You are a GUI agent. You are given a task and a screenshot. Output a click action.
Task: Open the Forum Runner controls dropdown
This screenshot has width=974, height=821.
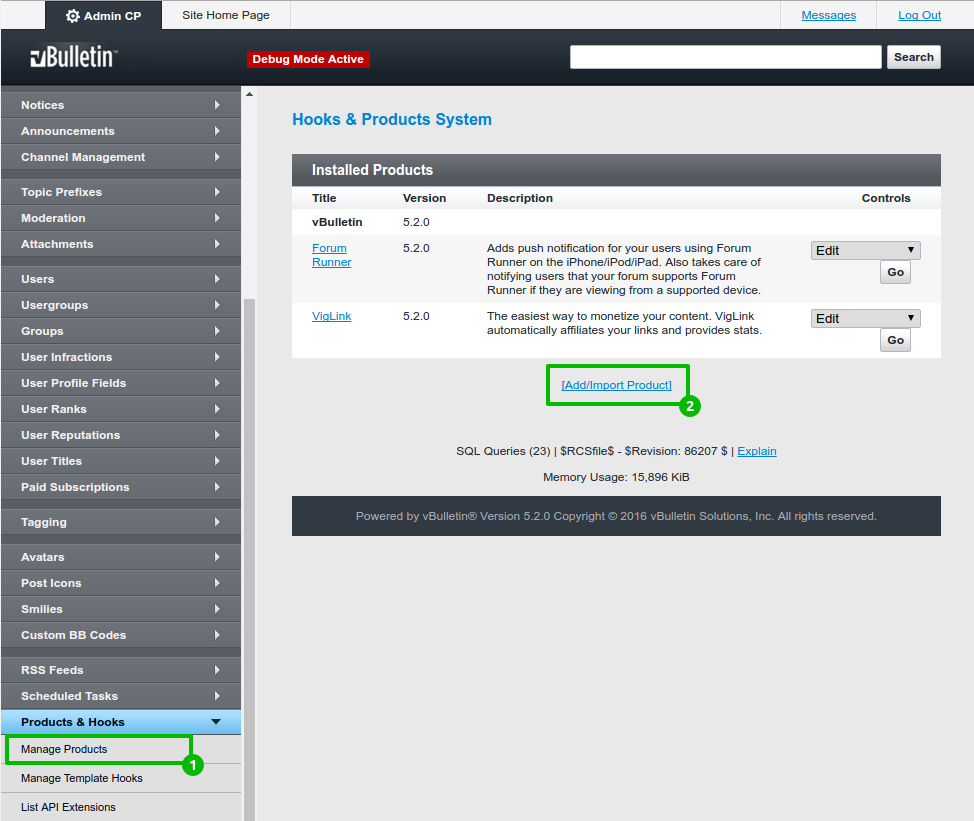click(865, 250)
